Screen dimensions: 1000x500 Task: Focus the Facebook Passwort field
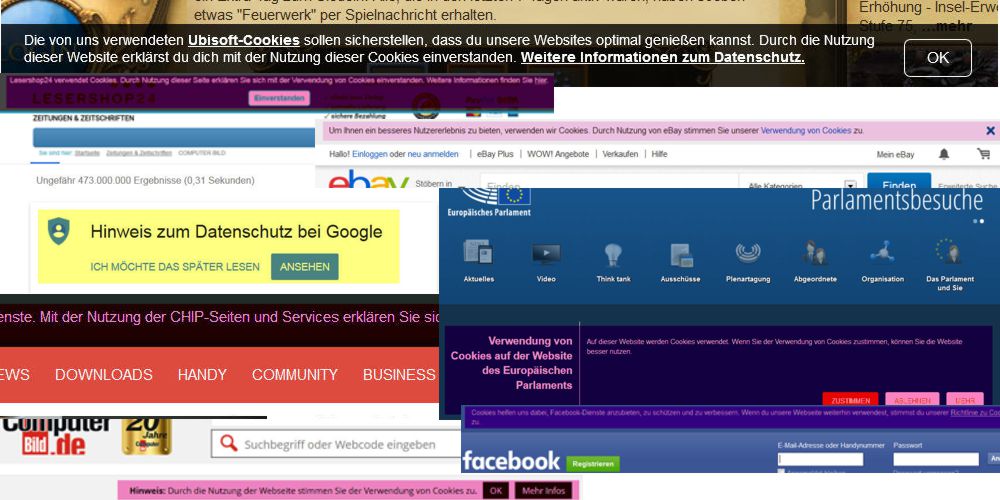pyautogui.click(x=936, y=459)
